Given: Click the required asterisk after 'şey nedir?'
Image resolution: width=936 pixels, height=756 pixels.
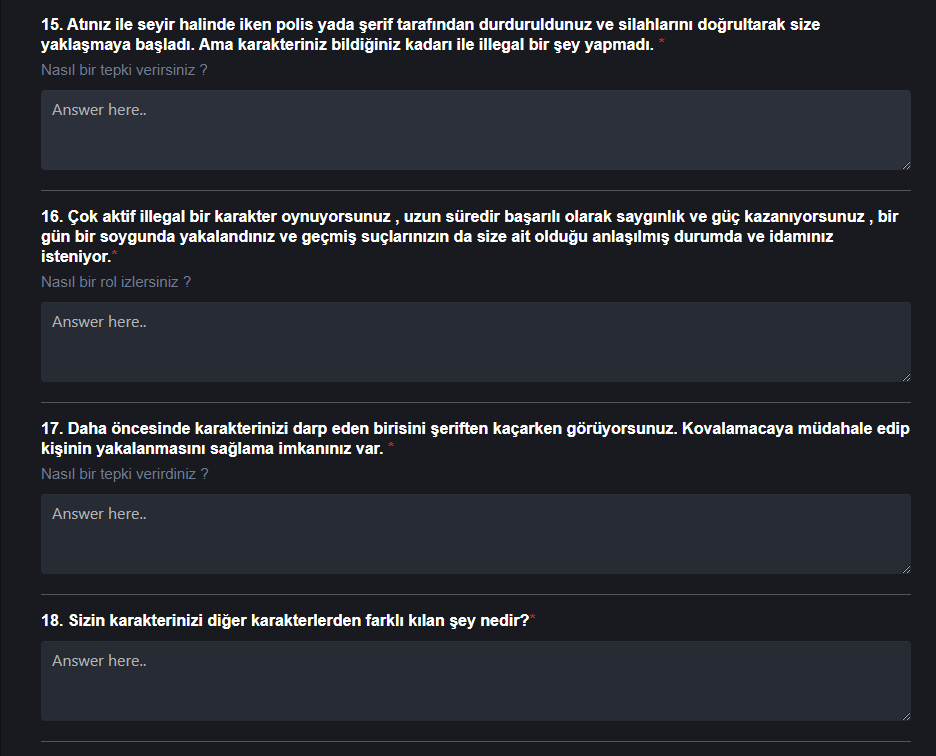Looking at the screenshot, I should point(532,617).
